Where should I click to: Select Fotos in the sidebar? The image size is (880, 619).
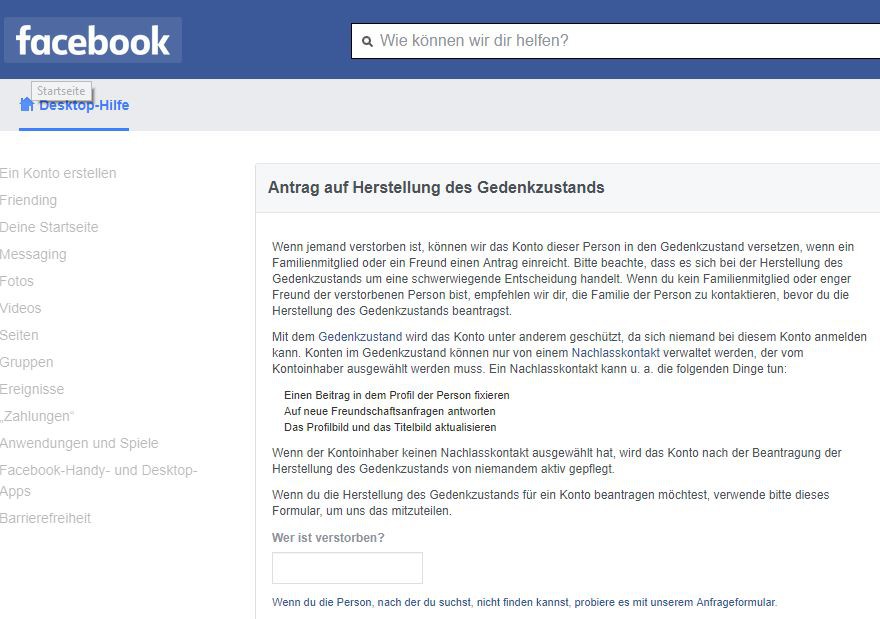[x=17, y=281]
